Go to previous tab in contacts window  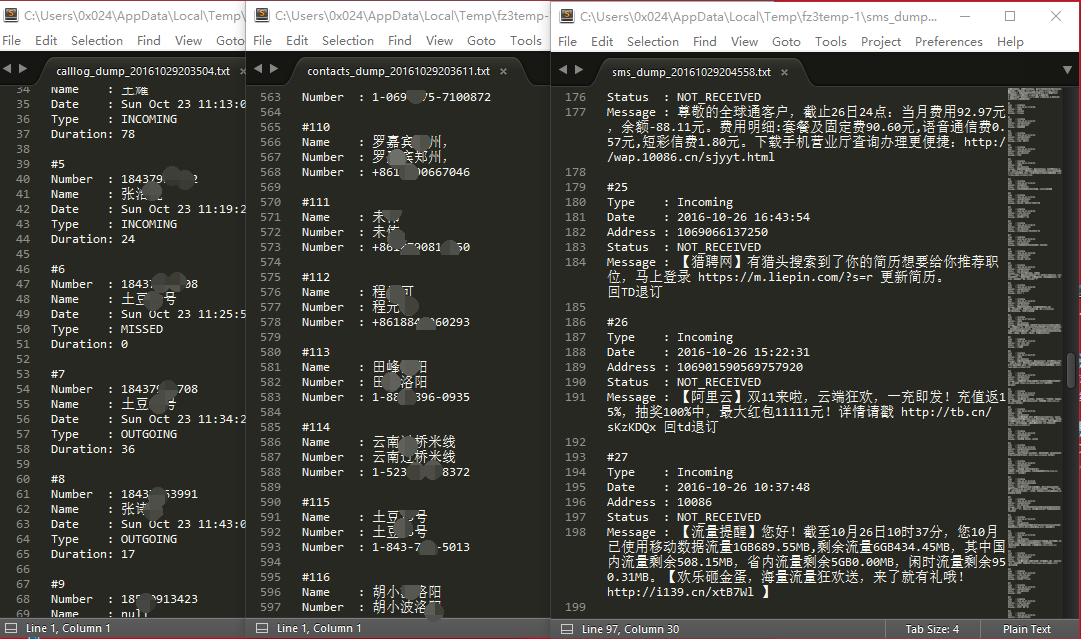[258, 69]
